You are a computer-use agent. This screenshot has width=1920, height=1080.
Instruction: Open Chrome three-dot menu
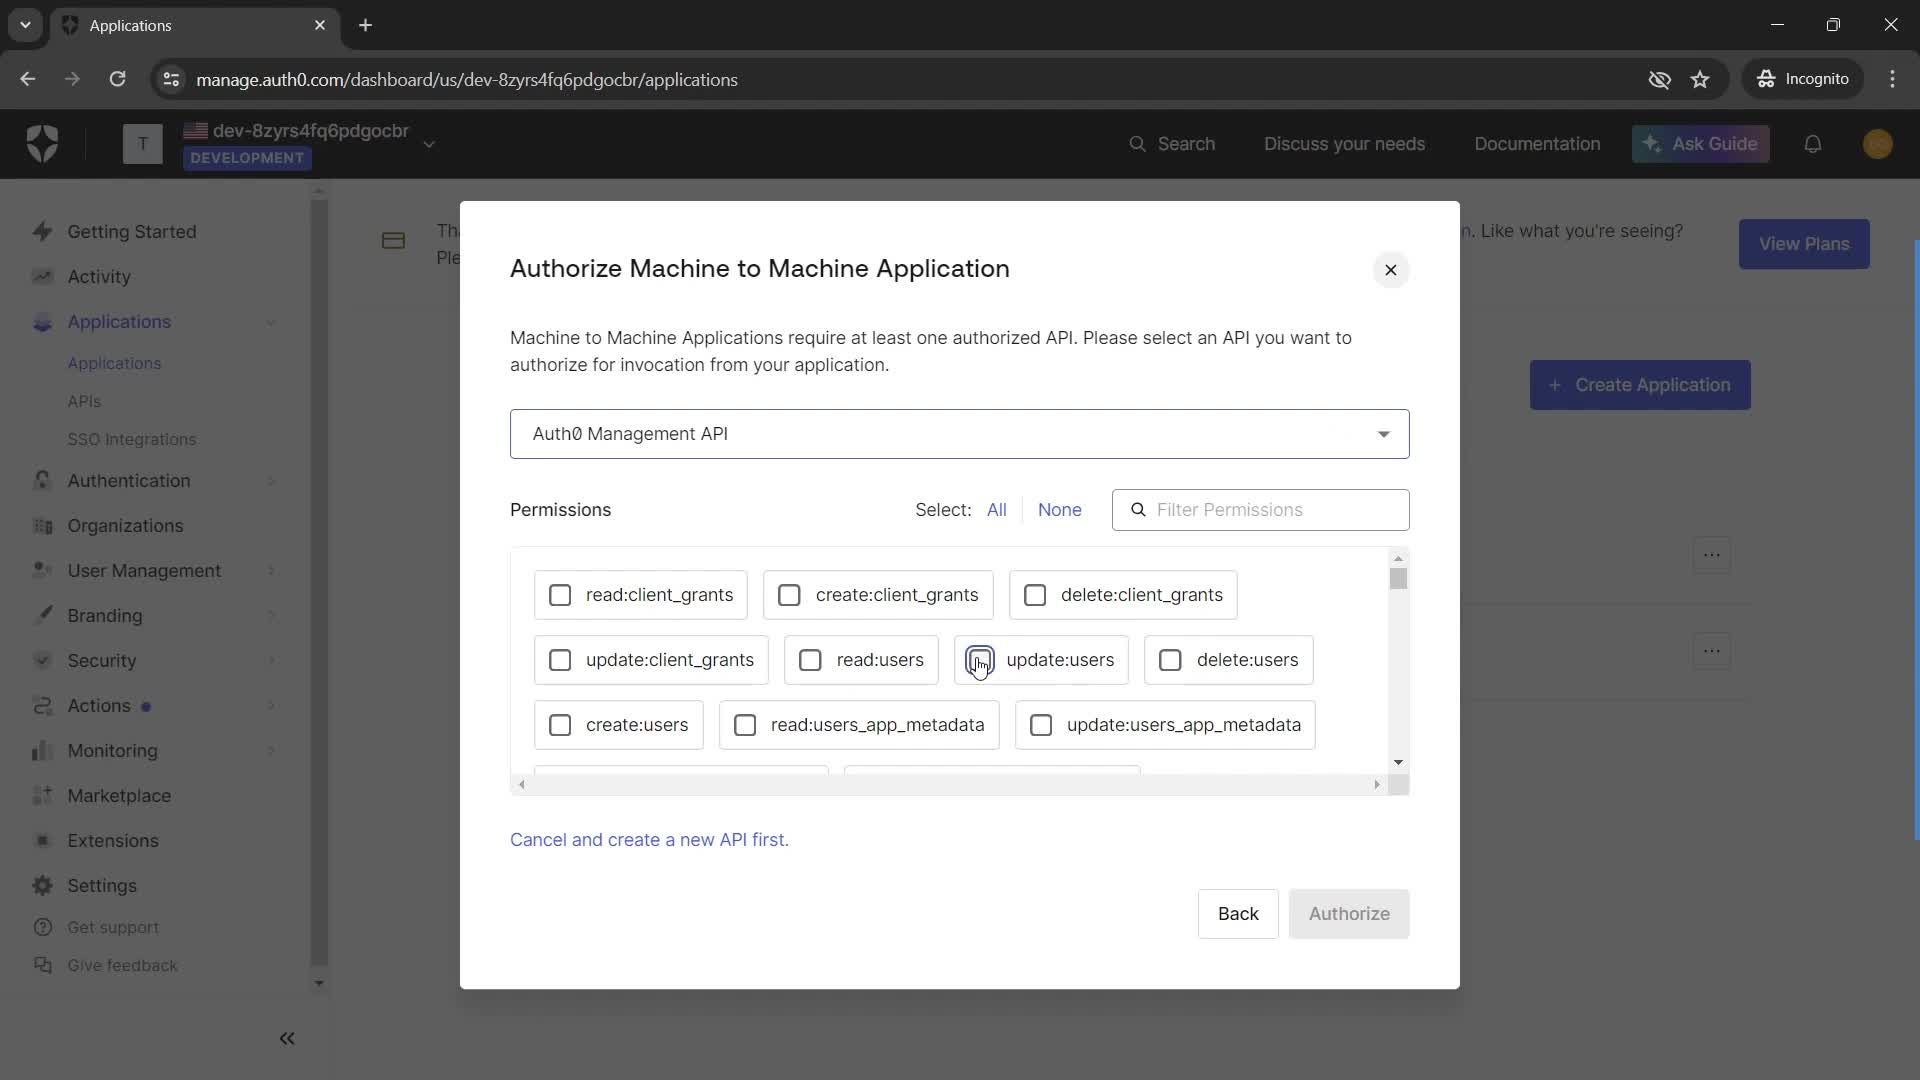1892,80
